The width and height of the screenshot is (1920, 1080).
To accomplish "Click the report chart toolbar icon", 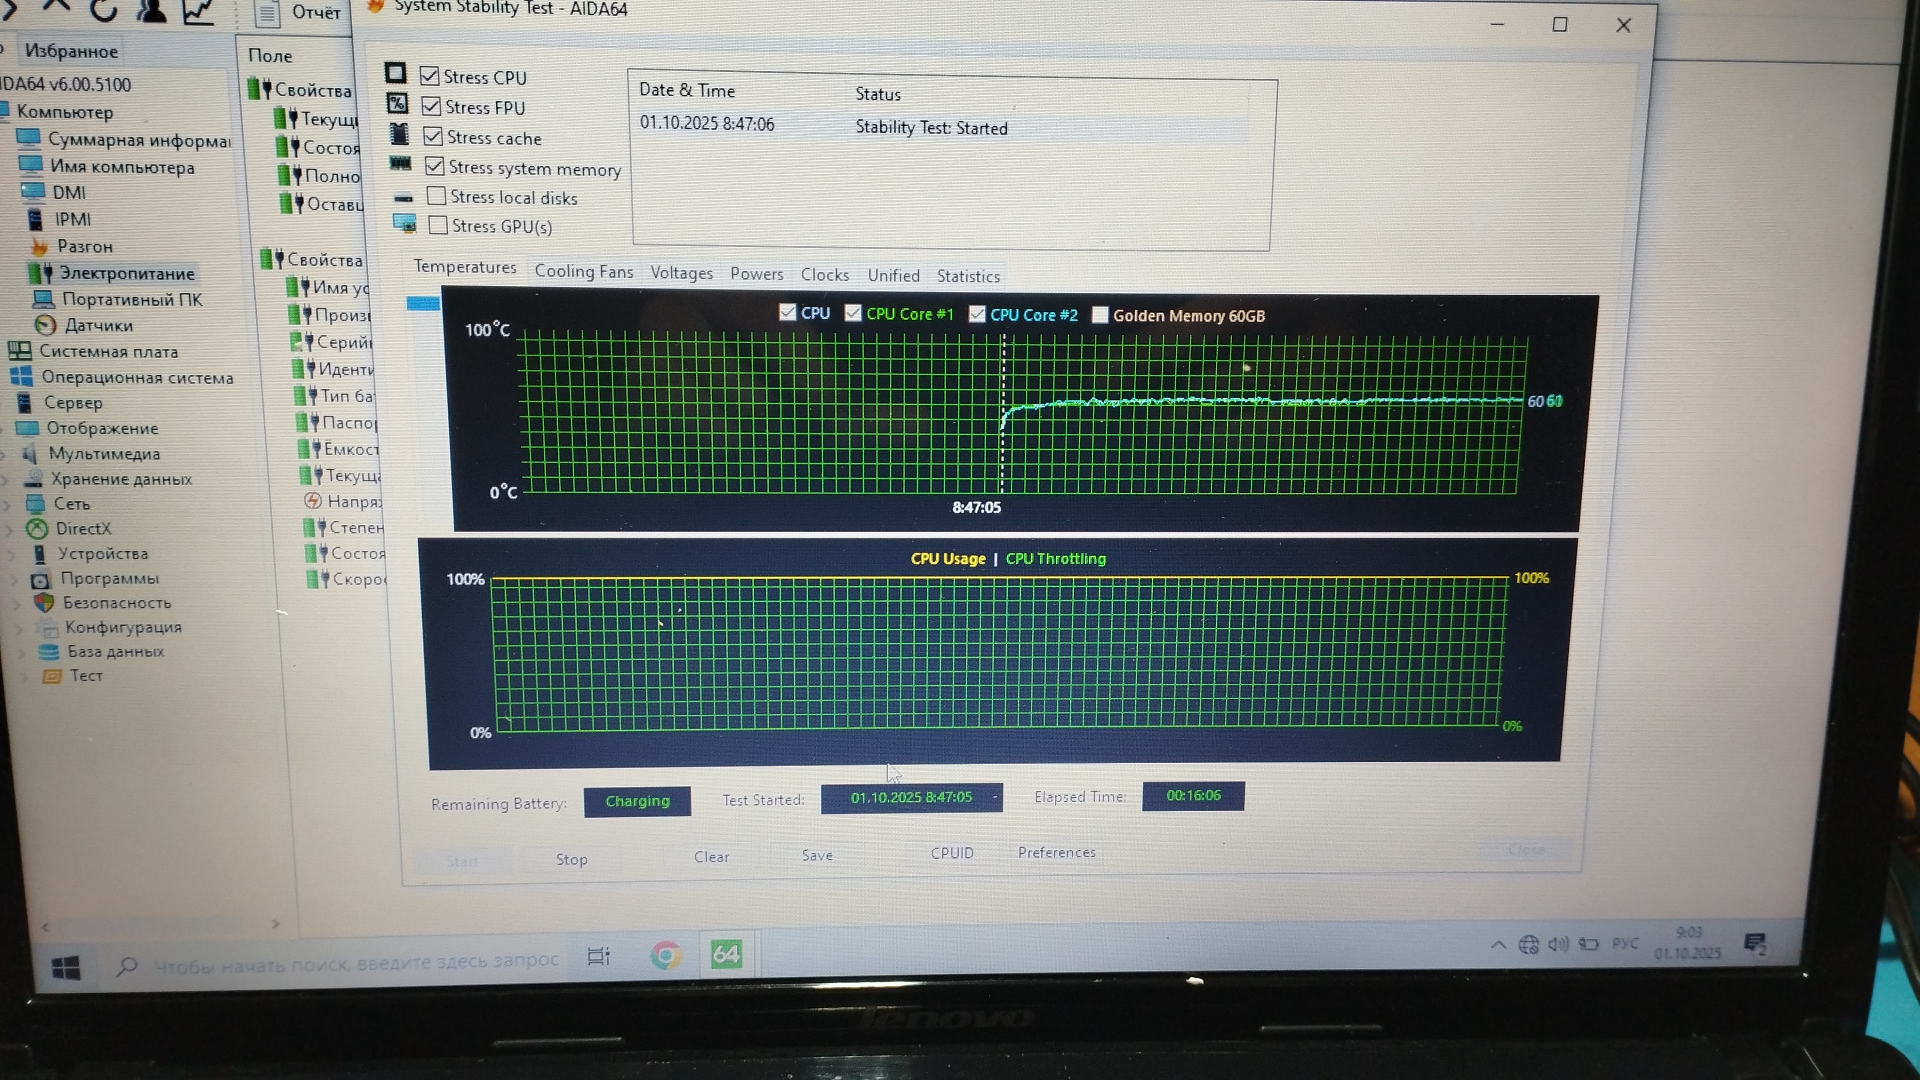I will pyautogui.click(x=198, y=12).
